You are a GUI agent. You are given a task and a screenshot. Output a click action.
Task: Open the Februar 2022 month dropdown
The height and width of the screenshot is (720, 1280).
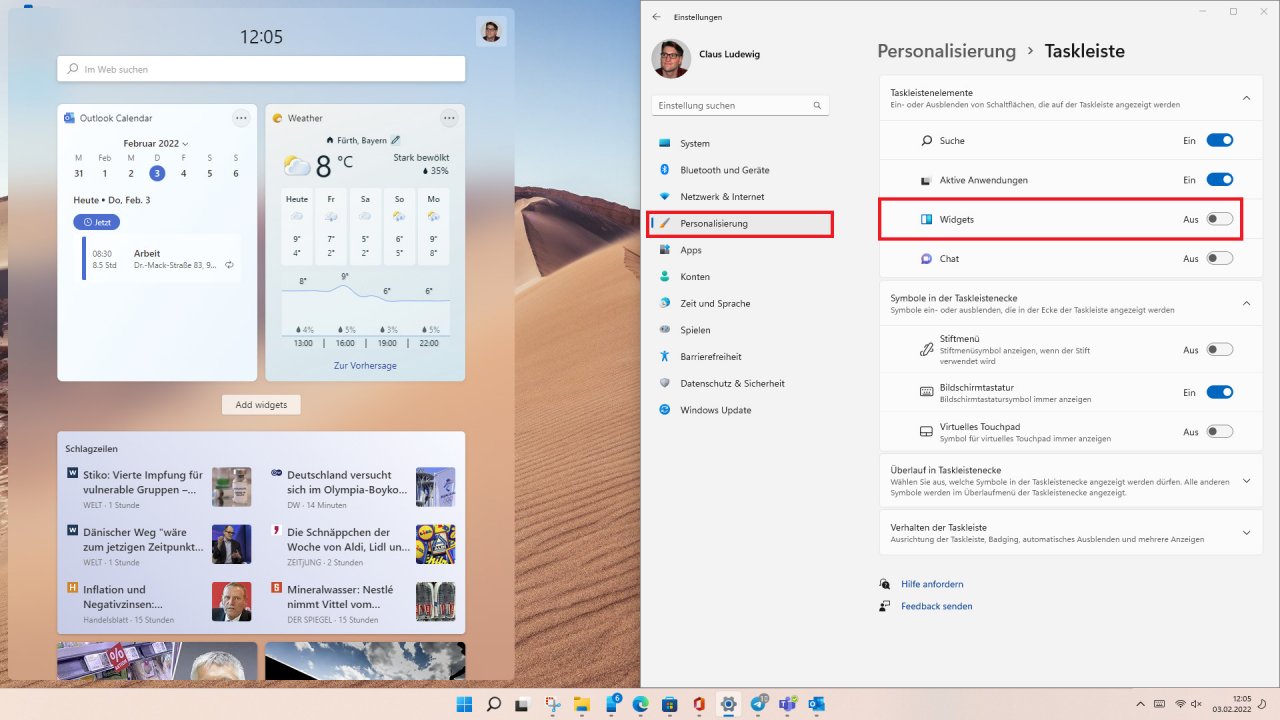[x=156, y=144]
